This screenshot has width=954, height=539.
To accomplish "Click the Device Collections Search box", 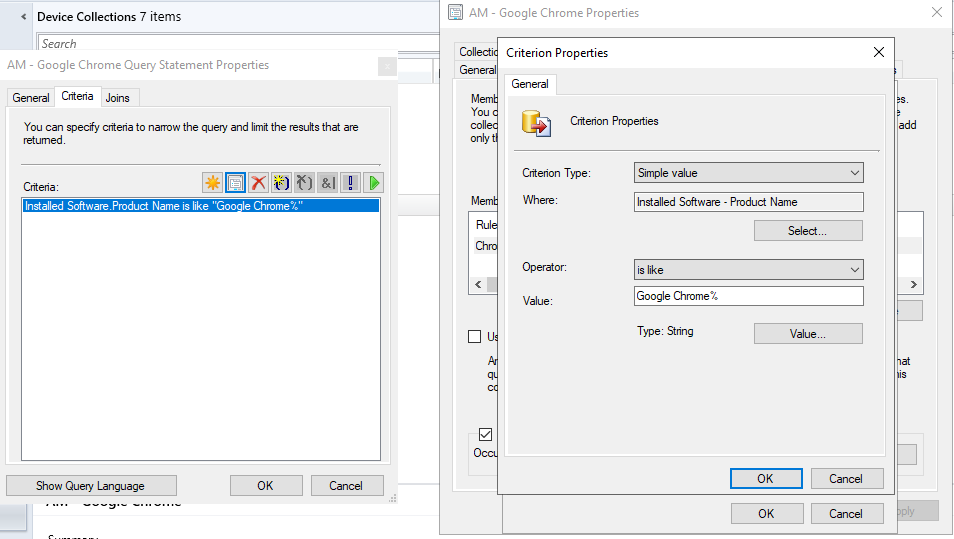I will tap(238, 44).
